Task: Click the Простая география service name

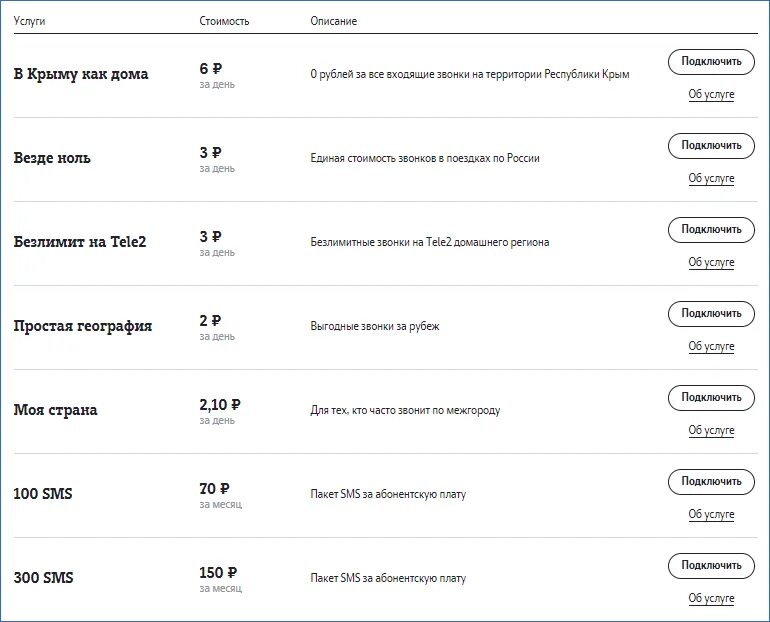Action: tap(83, 326)
